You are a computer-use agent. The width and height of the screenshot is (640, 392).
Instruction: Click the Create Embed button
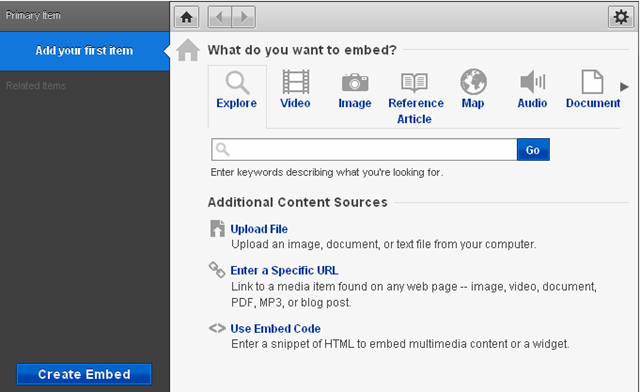point(84,374)
